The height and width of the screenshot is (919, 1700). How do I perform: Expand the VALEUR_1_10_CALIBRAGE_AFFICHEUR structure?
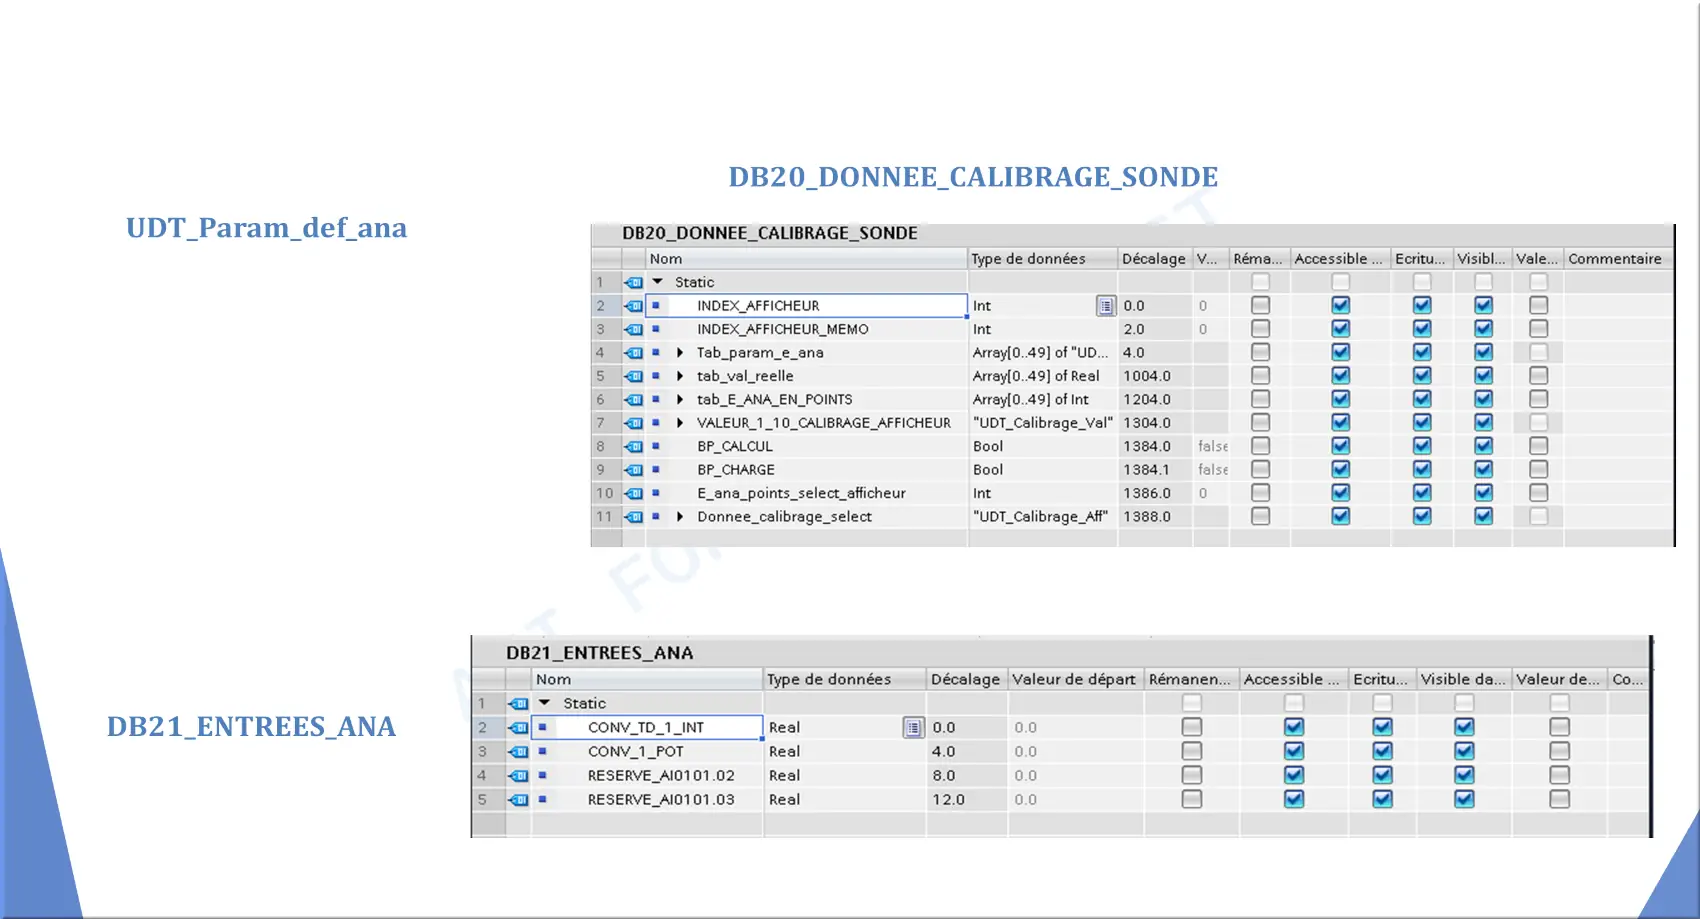click(x=680, y=423)
